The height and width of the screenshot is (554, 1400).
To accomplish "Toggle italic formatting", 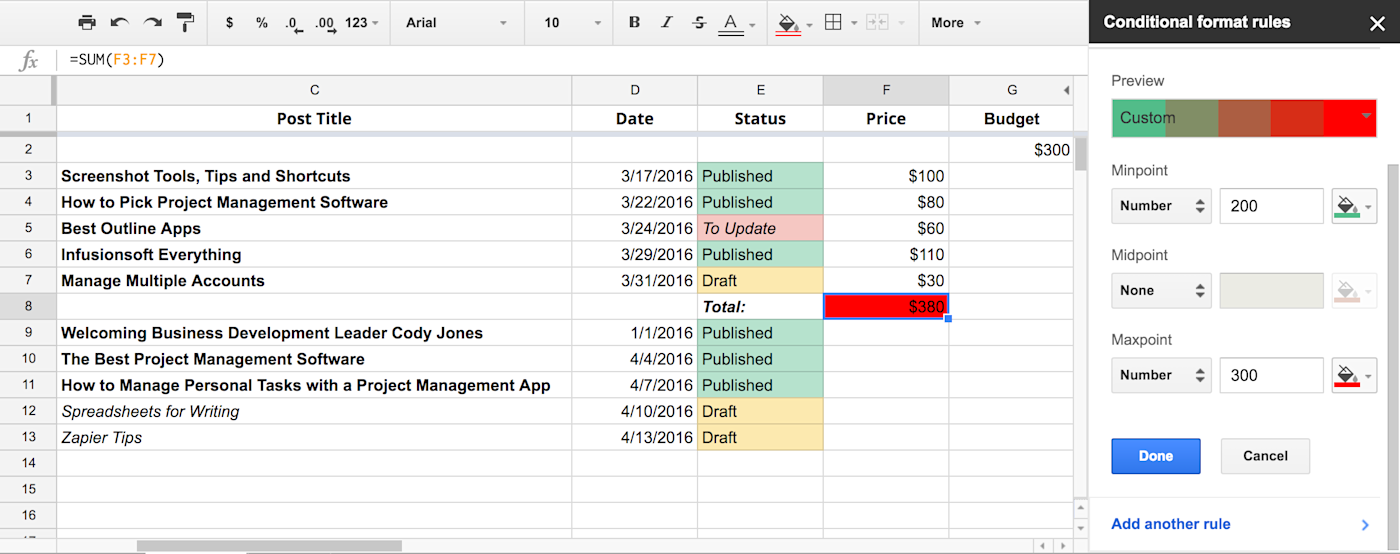I will (x=666, y=22).
